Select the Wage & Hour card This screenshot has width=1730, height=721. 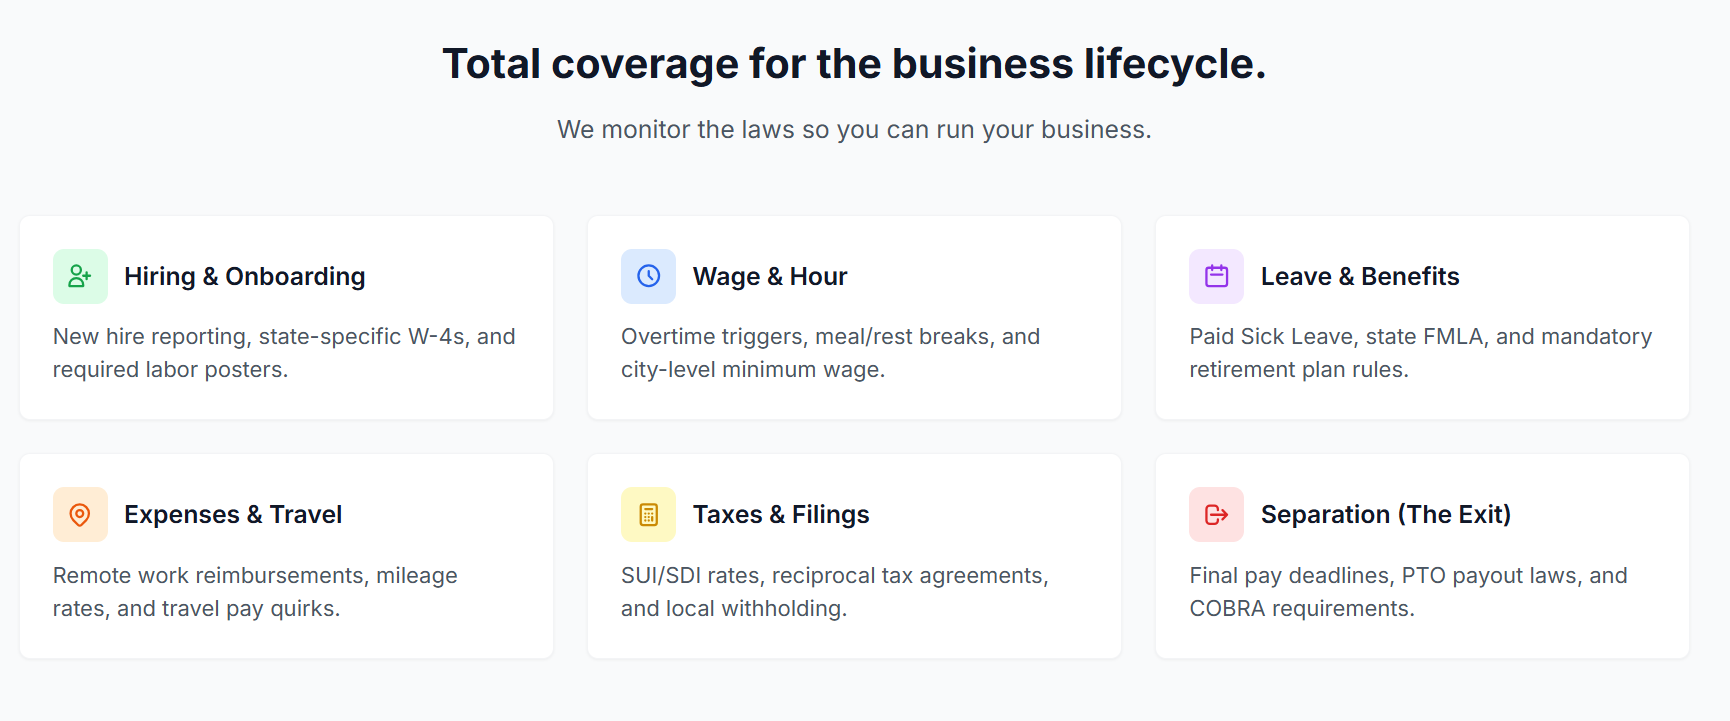point(854,317)
